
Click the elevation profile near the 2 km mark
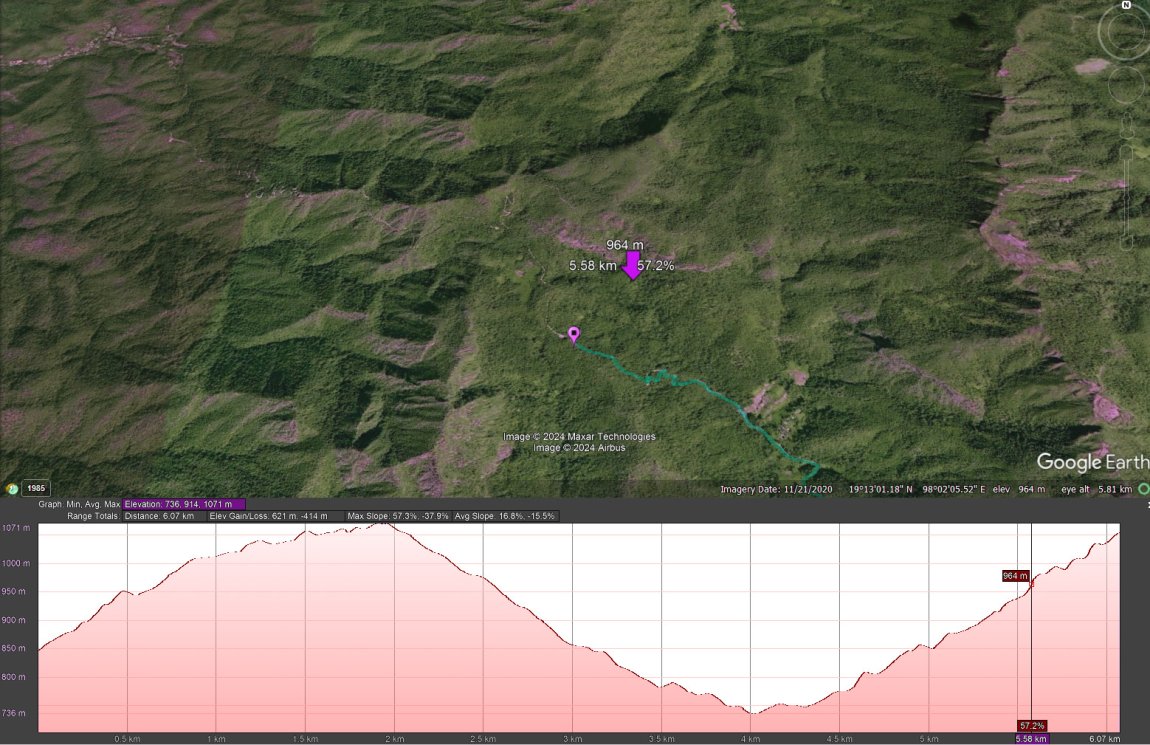tap(393, 530)
